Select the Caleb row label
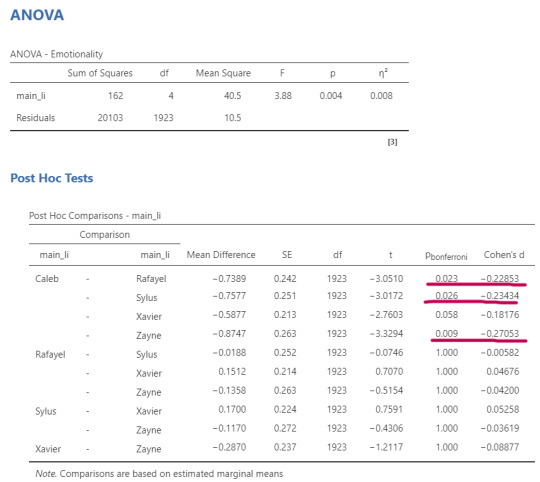The image size is (540, 482). coord(47,278)
